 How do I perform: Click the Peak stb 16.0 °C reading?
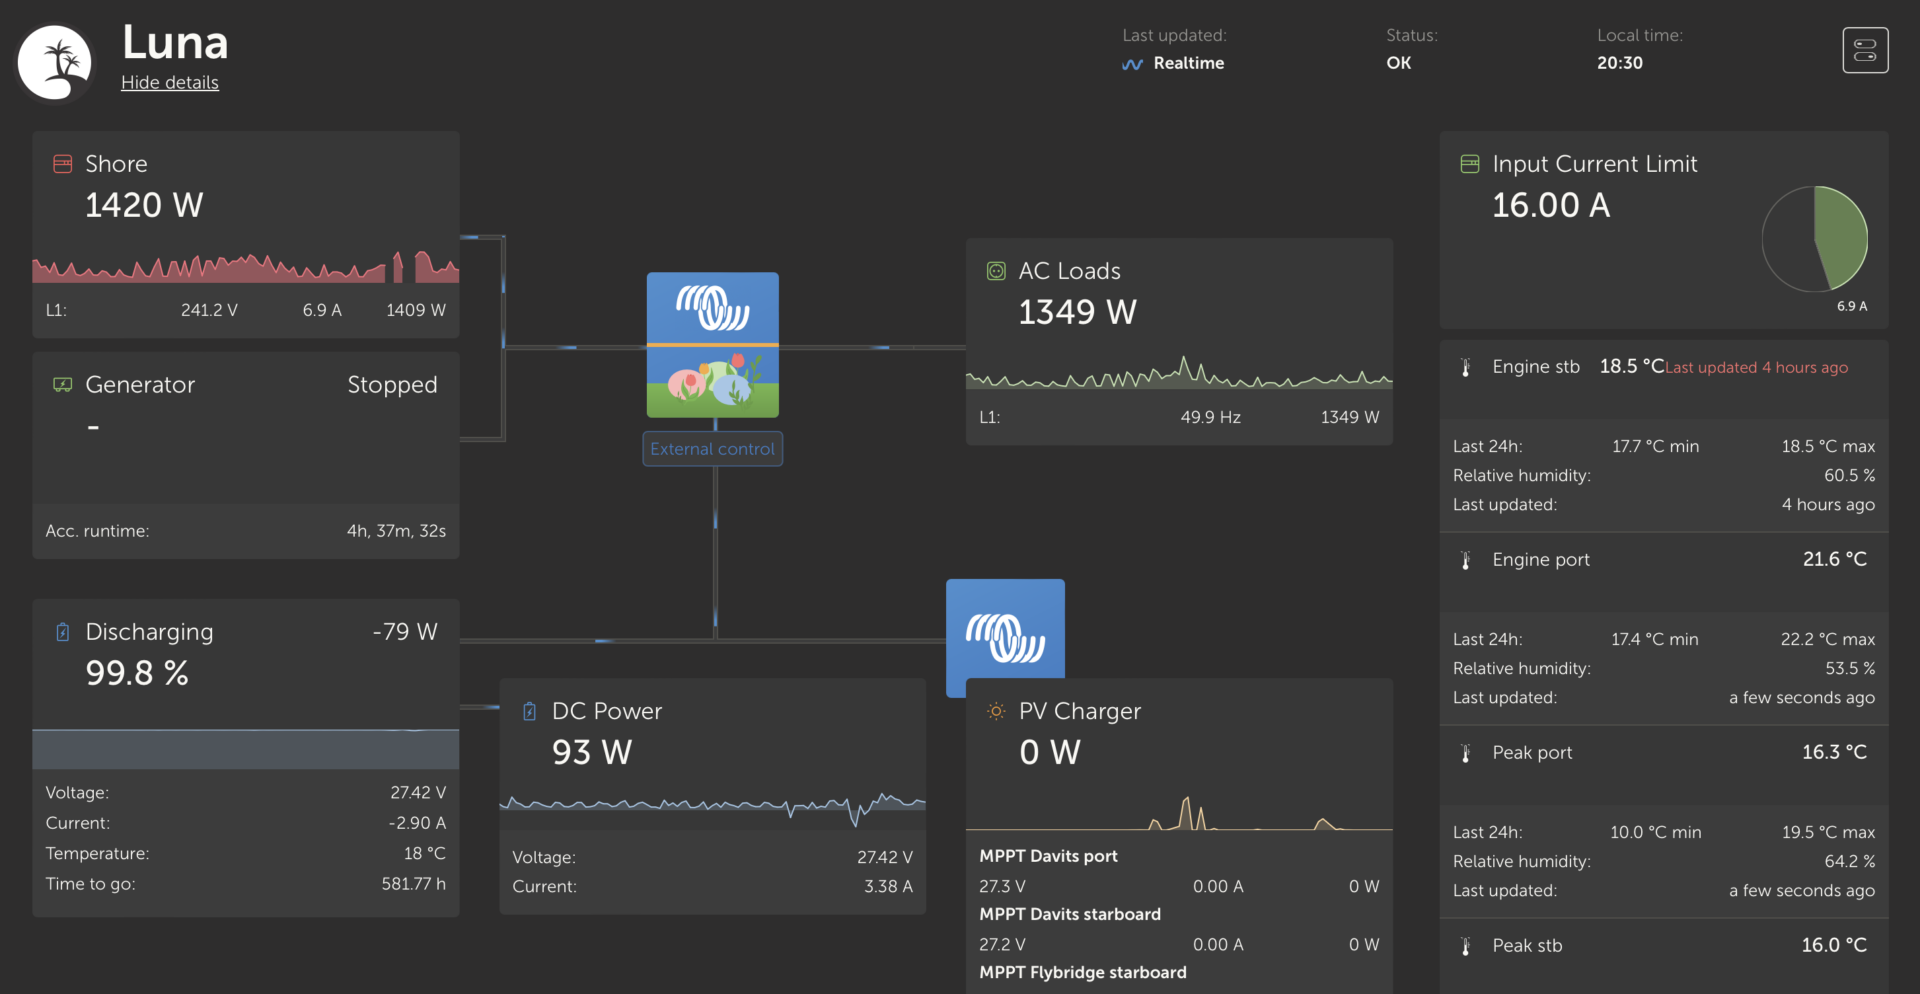(1835, 945)
